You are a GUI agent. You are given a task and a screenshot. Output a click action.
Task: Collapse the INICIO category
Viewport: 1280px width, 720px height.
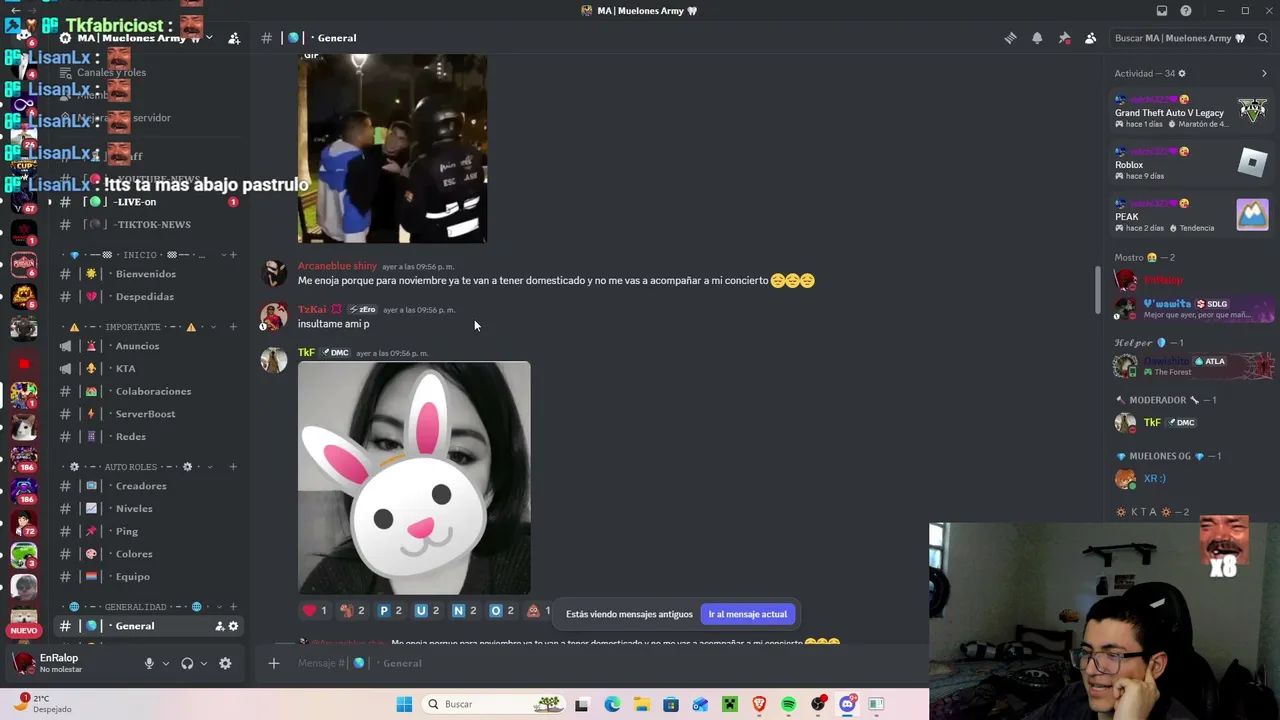[140, 255]
